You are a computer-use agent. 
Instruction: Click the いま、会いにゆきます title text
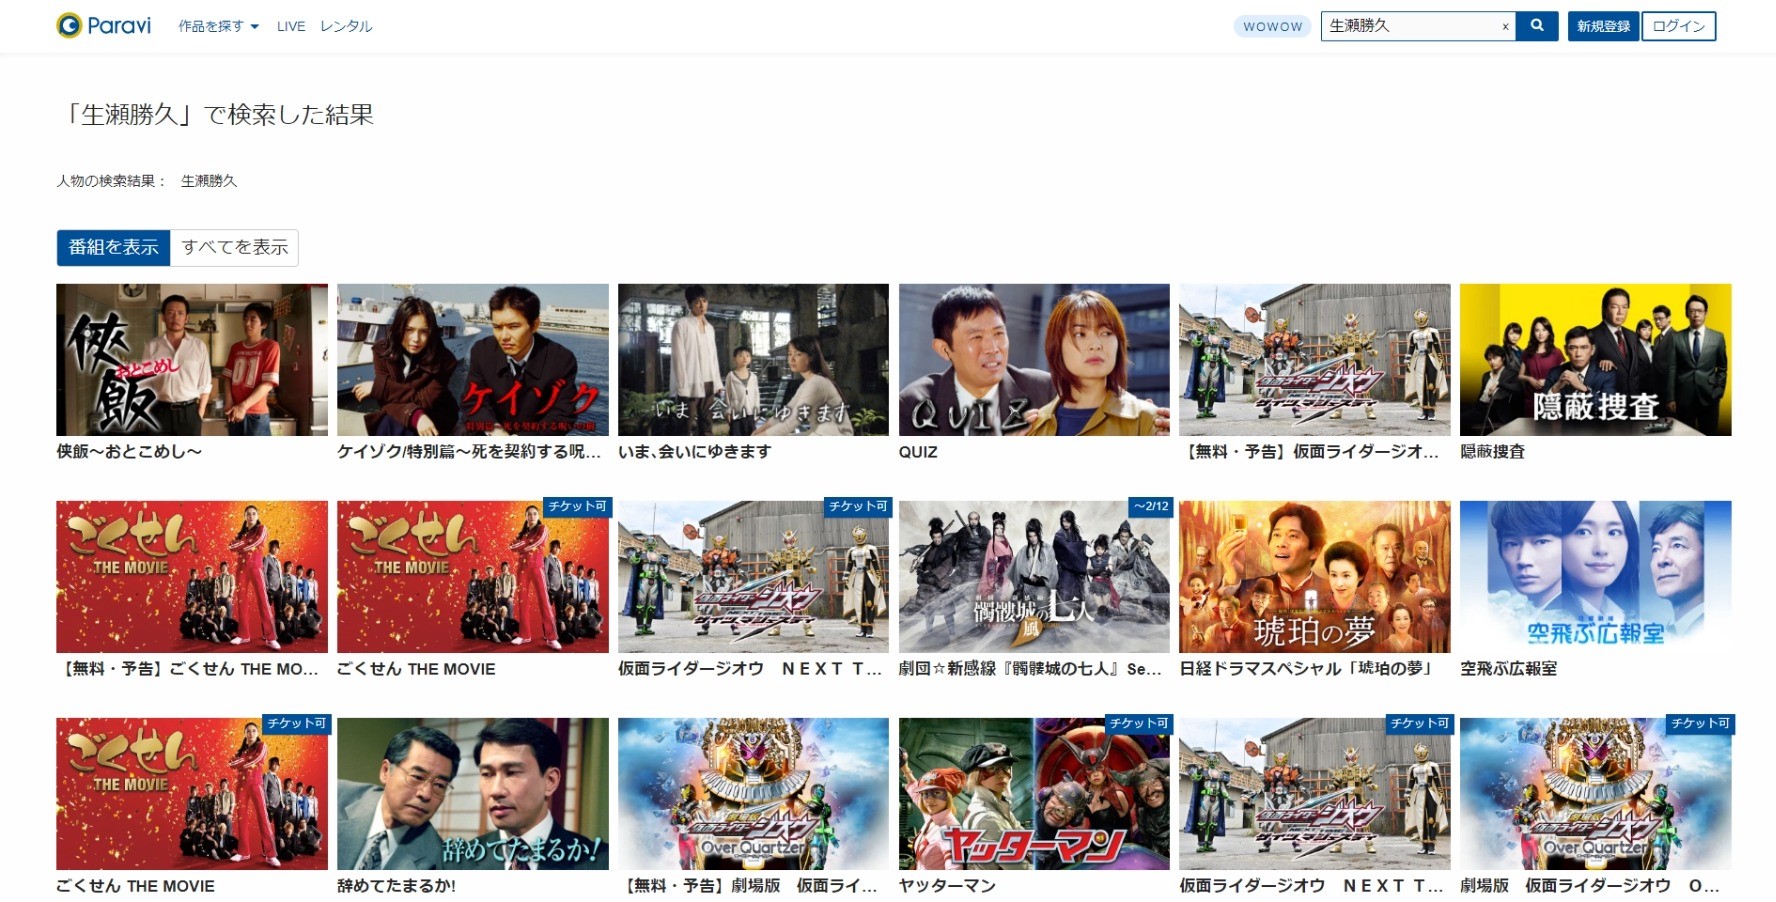point(694,451)
